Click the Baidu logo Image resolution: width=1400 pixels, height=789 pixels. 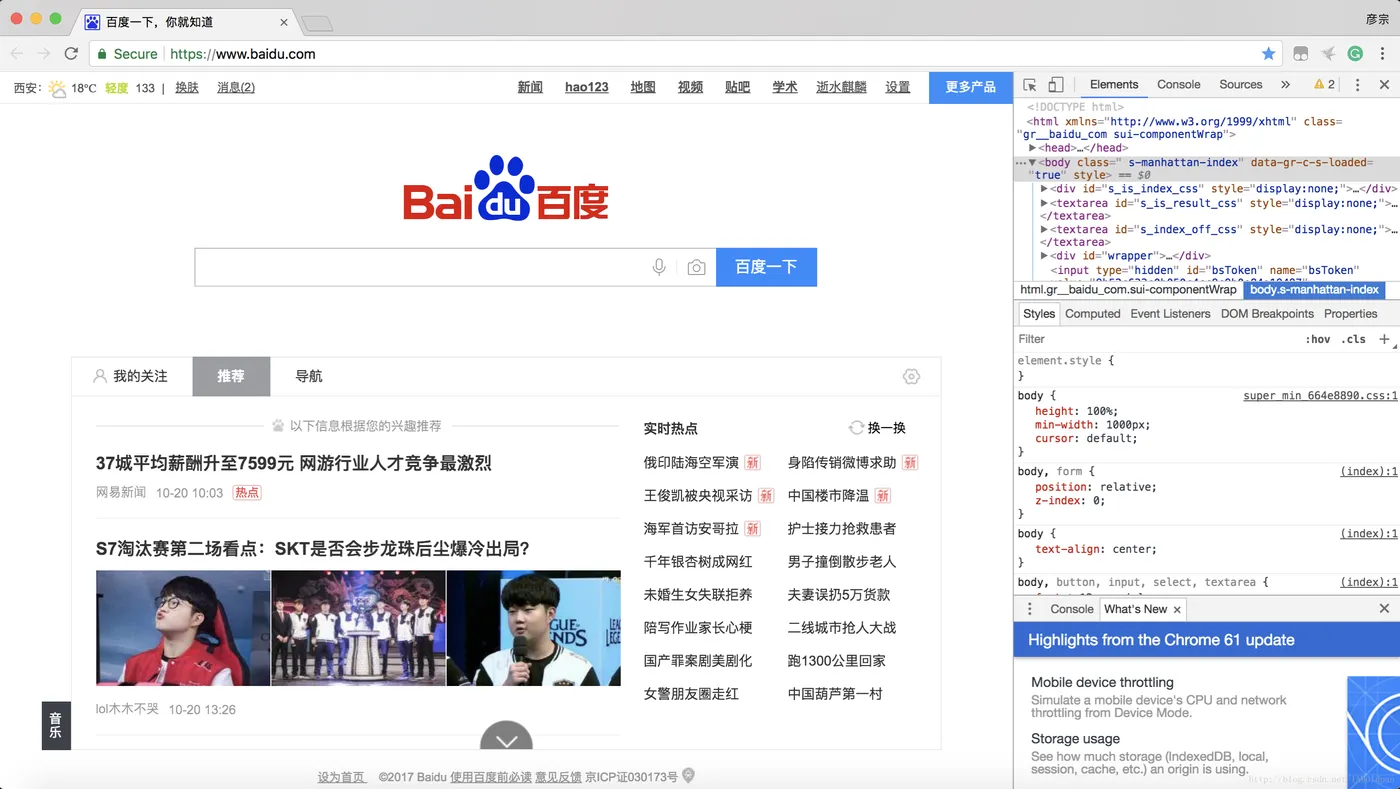tap(506, 188)
